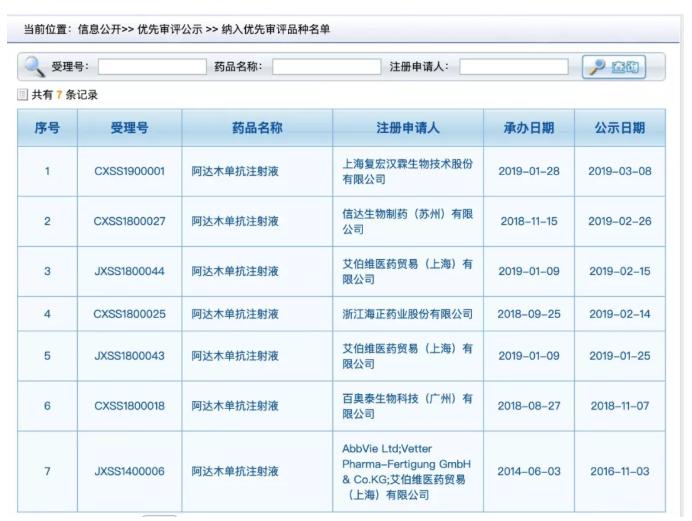692x521 pixels.
Task: Click 公示日期 2016-11-03
Action: (x=620, y=471)
